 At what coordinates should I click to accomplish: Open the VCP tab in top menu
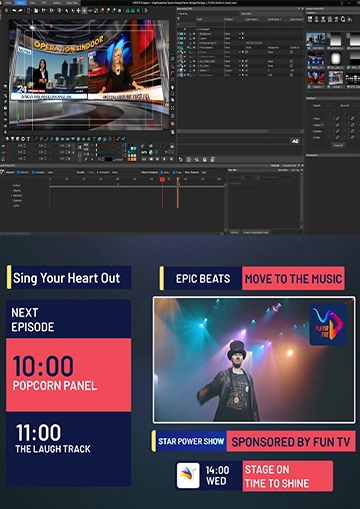click(x=44, y=2)
